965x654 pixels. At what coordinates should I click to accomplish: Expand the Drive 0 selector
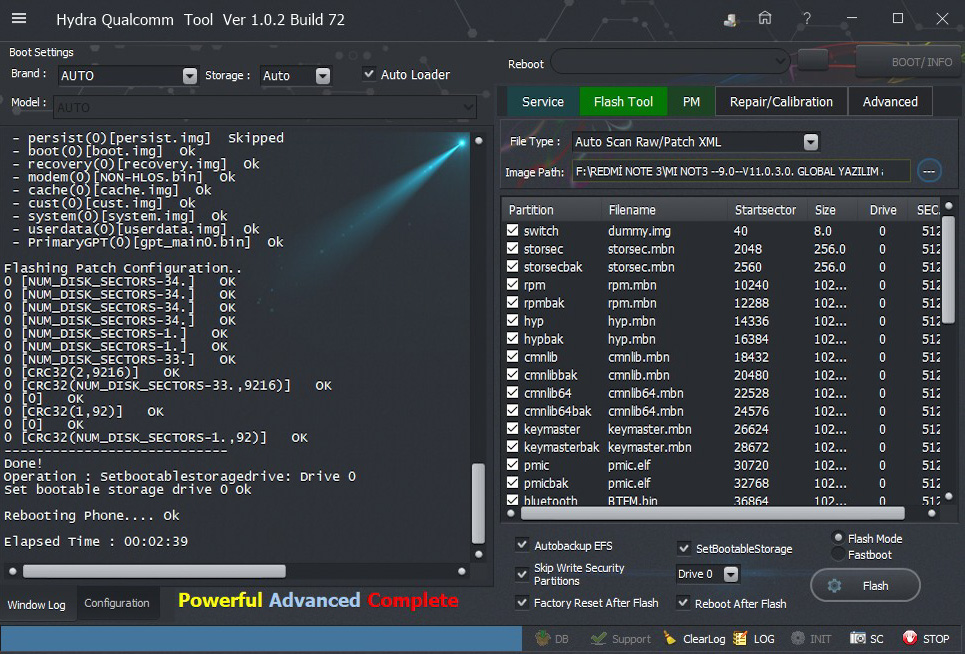point(731,574)
